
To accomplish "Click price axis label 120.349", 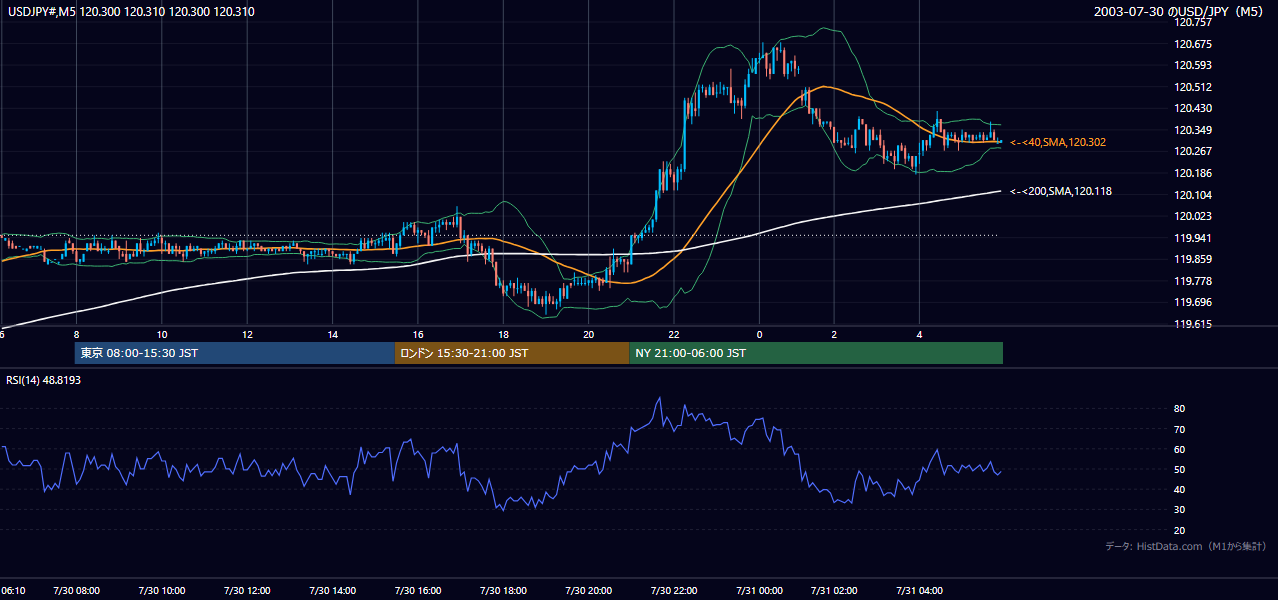I will pos(1195,130).
